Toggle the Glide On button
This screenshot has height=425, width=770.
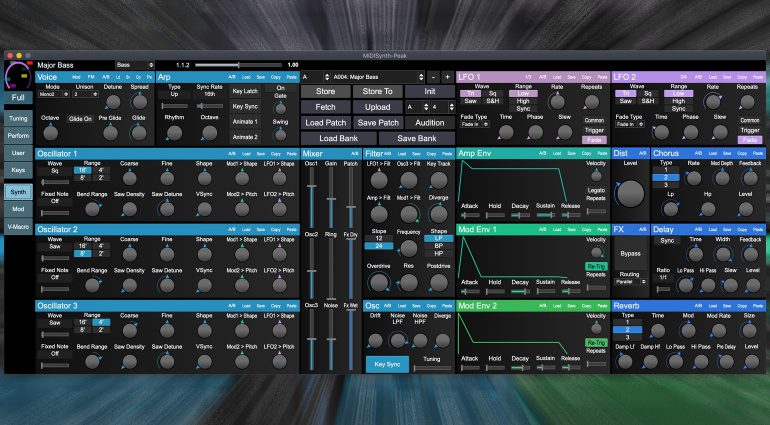(80, 118)
